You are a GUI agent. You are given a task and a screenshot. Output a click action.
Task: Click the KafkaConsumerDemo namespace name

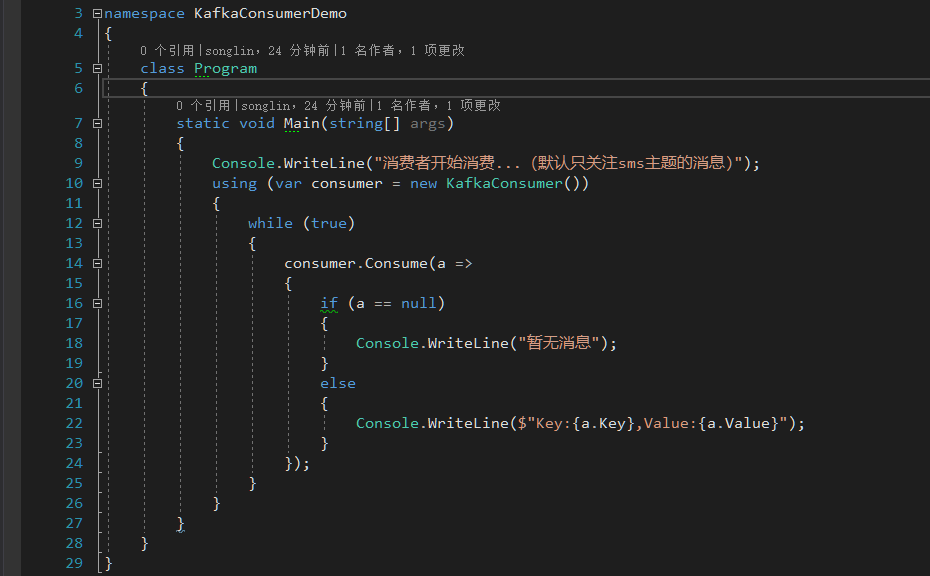click(270, 13)
